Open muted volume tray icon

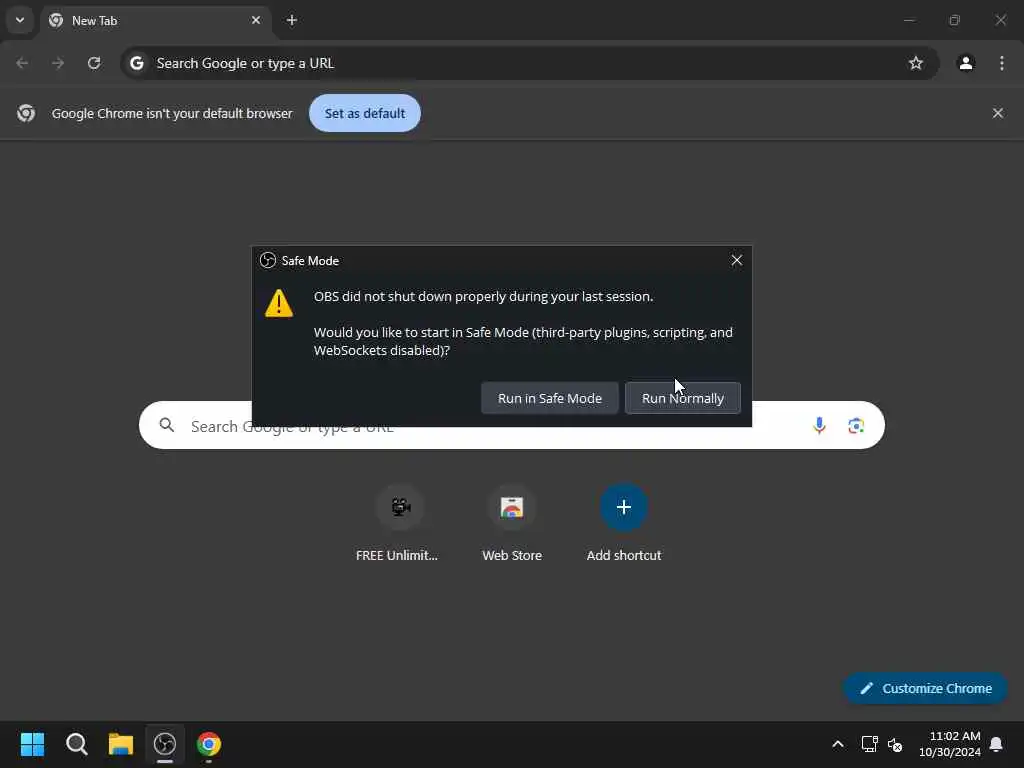tap(895, 744)
